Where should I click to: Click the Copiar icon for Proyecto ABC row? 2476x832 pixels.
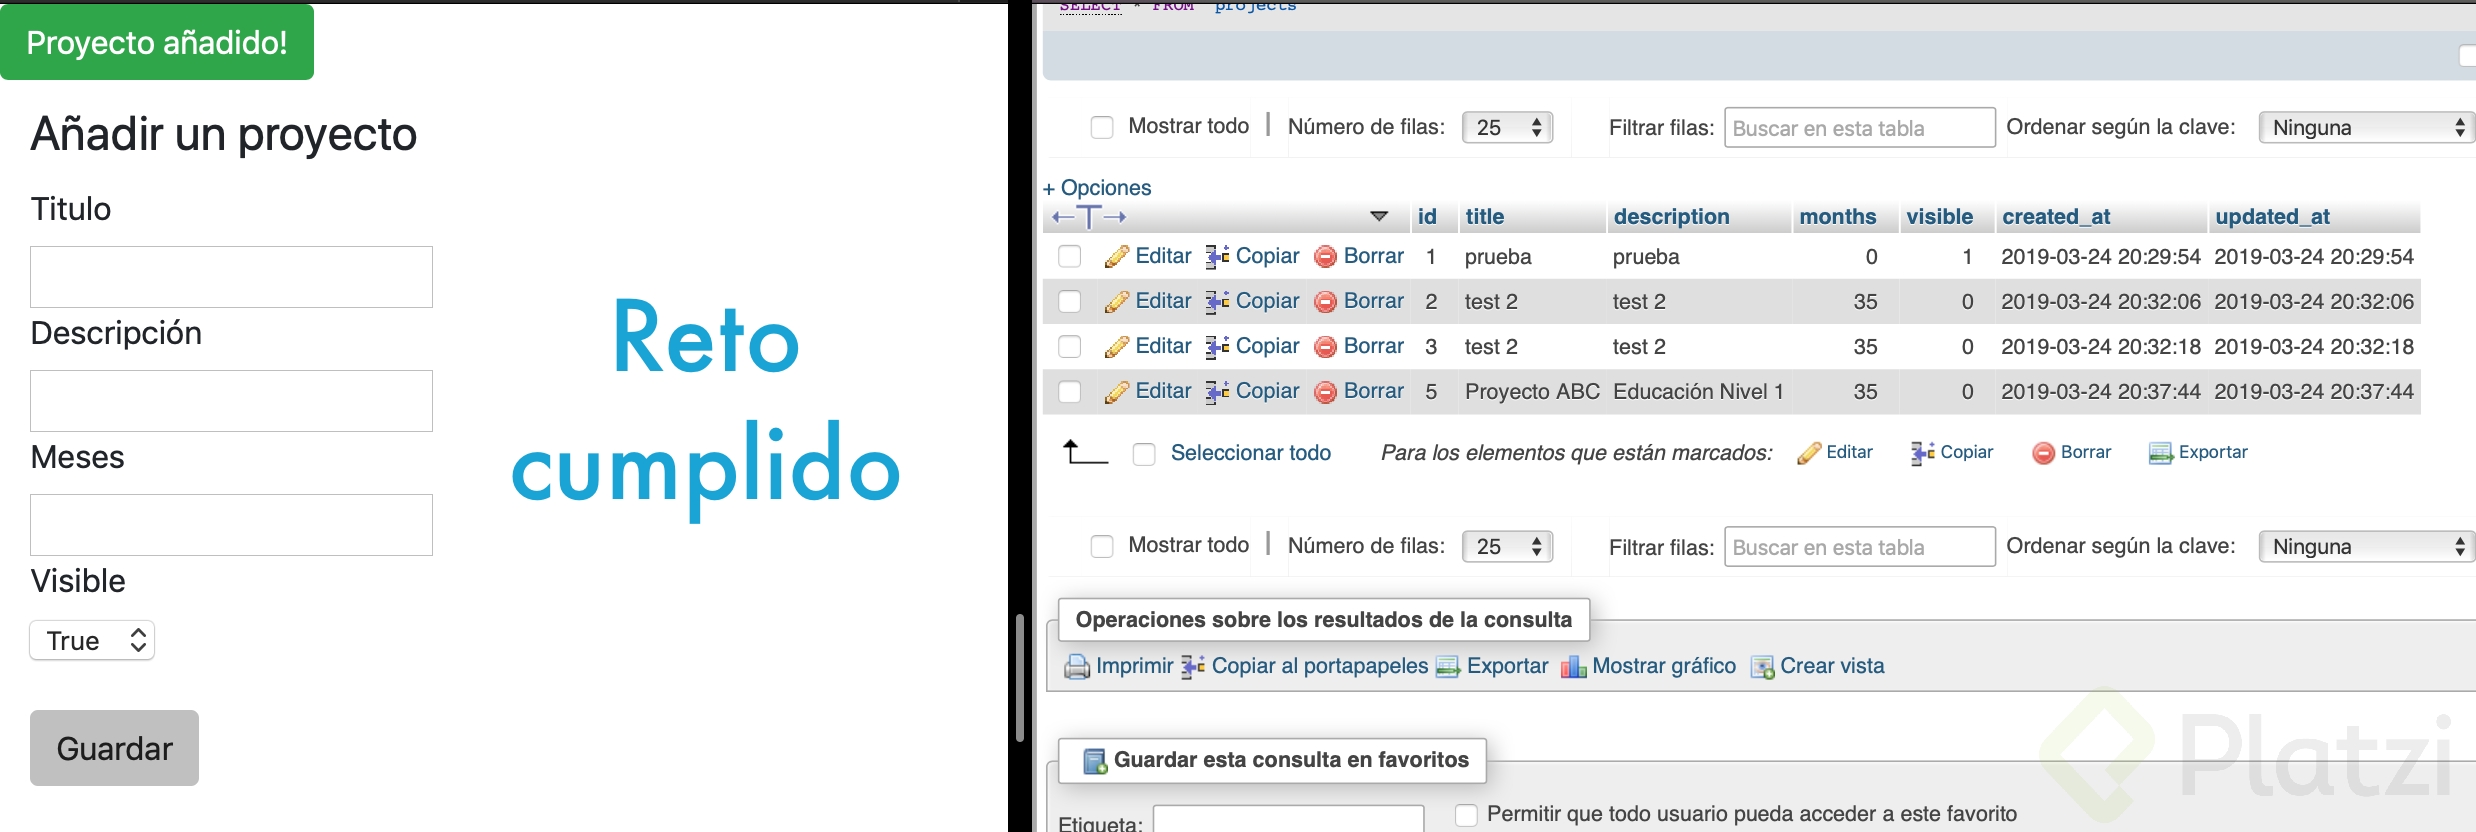1217,392
